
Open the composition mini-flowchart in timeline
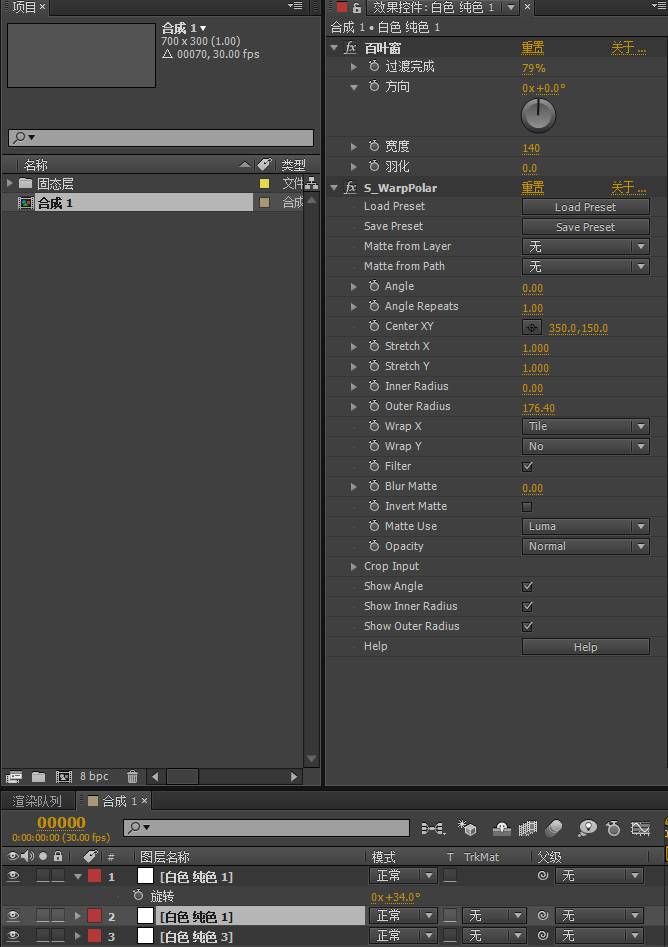[433, 829]
